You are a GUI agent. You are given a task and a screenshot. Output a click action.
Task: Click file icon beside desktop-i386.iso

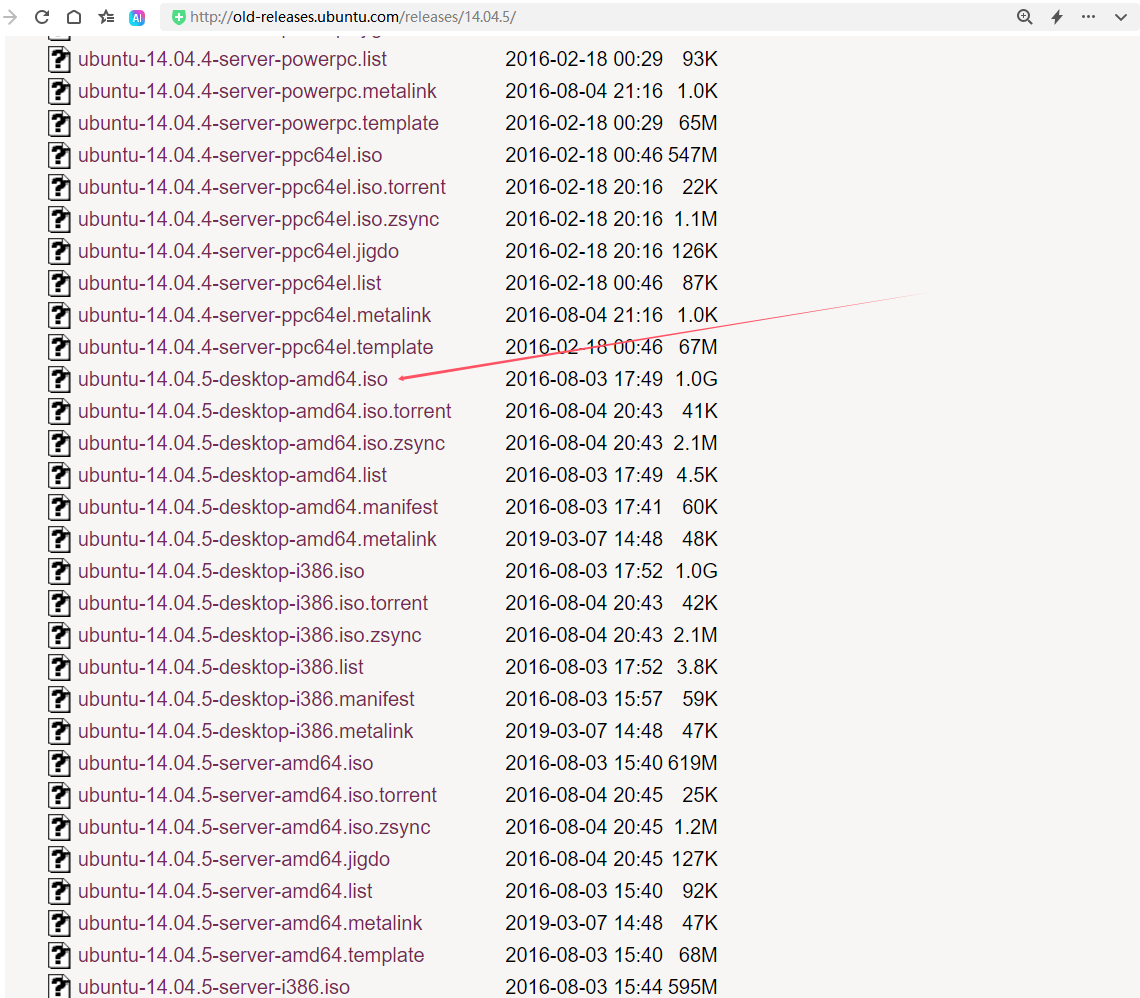point(60,571)
